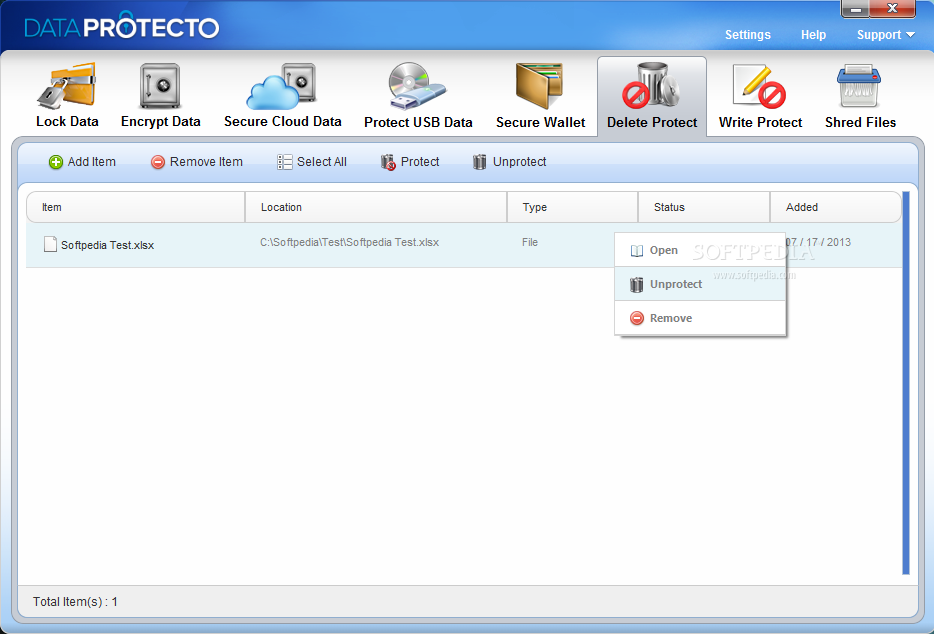The width and height of the screenshot is (934, 634).
Task: Expand the Support dropdown arrow
Action: 910,35
